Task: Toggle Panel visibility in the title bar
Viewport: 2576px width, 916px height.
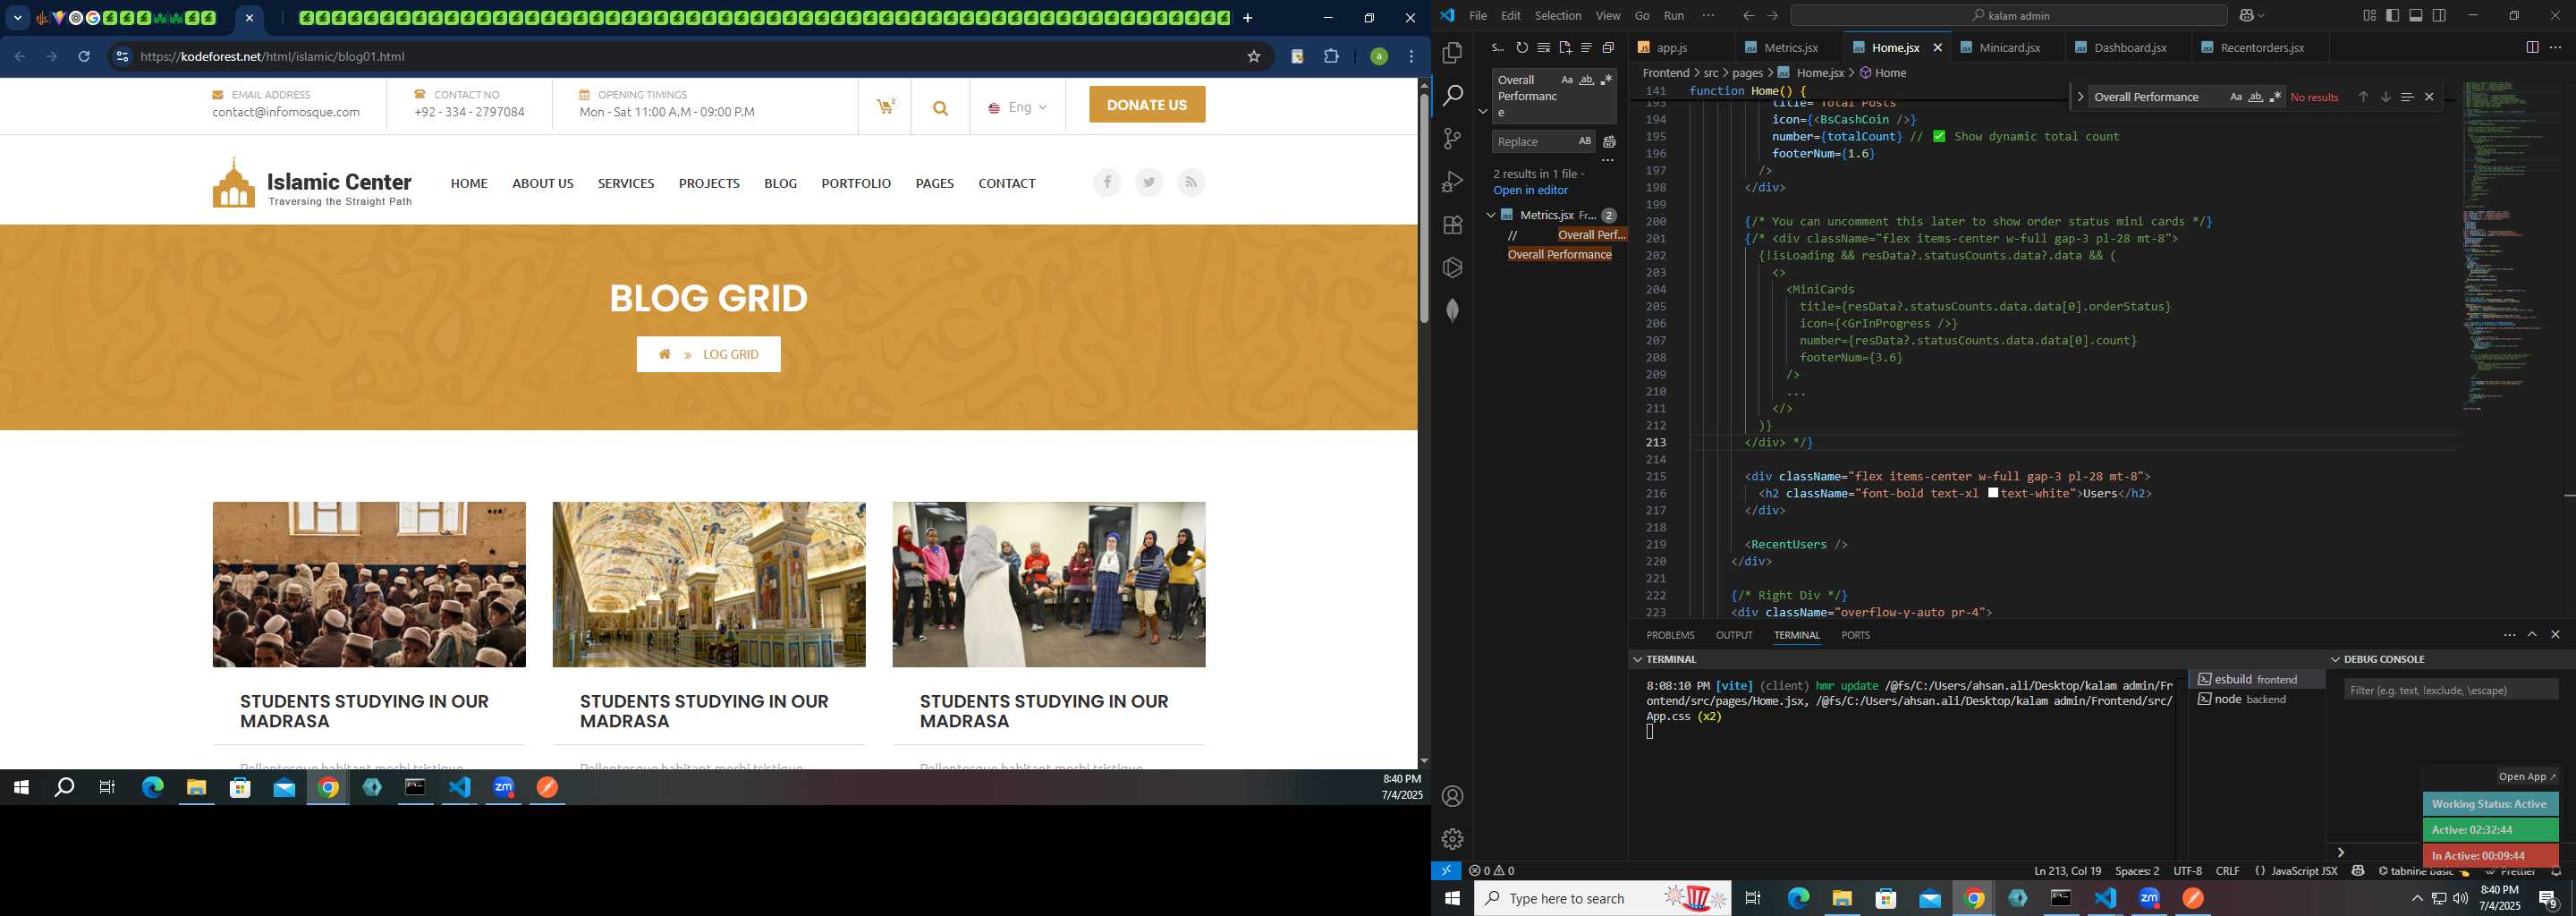Action: coord(2416,16)
